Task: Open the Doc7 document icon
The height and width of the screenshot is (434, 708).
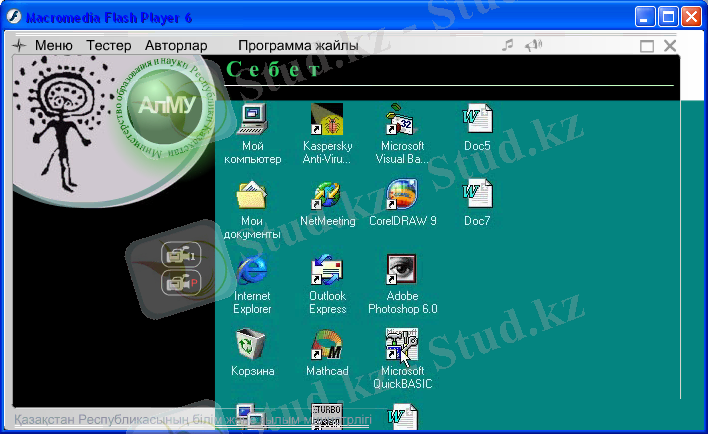Action: coord(477,194)
